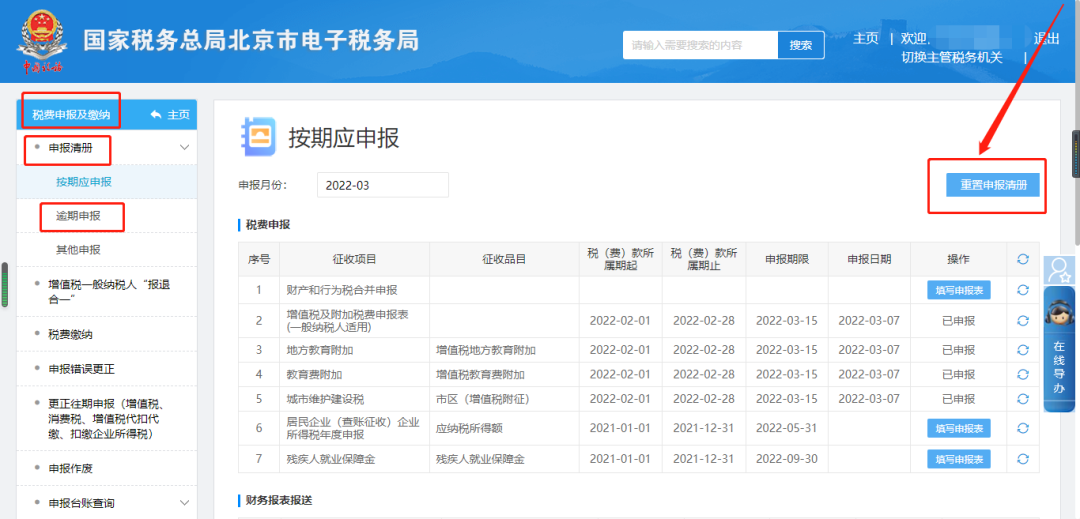Open the 申报月份 2022-03 selector

coord(383,184)
